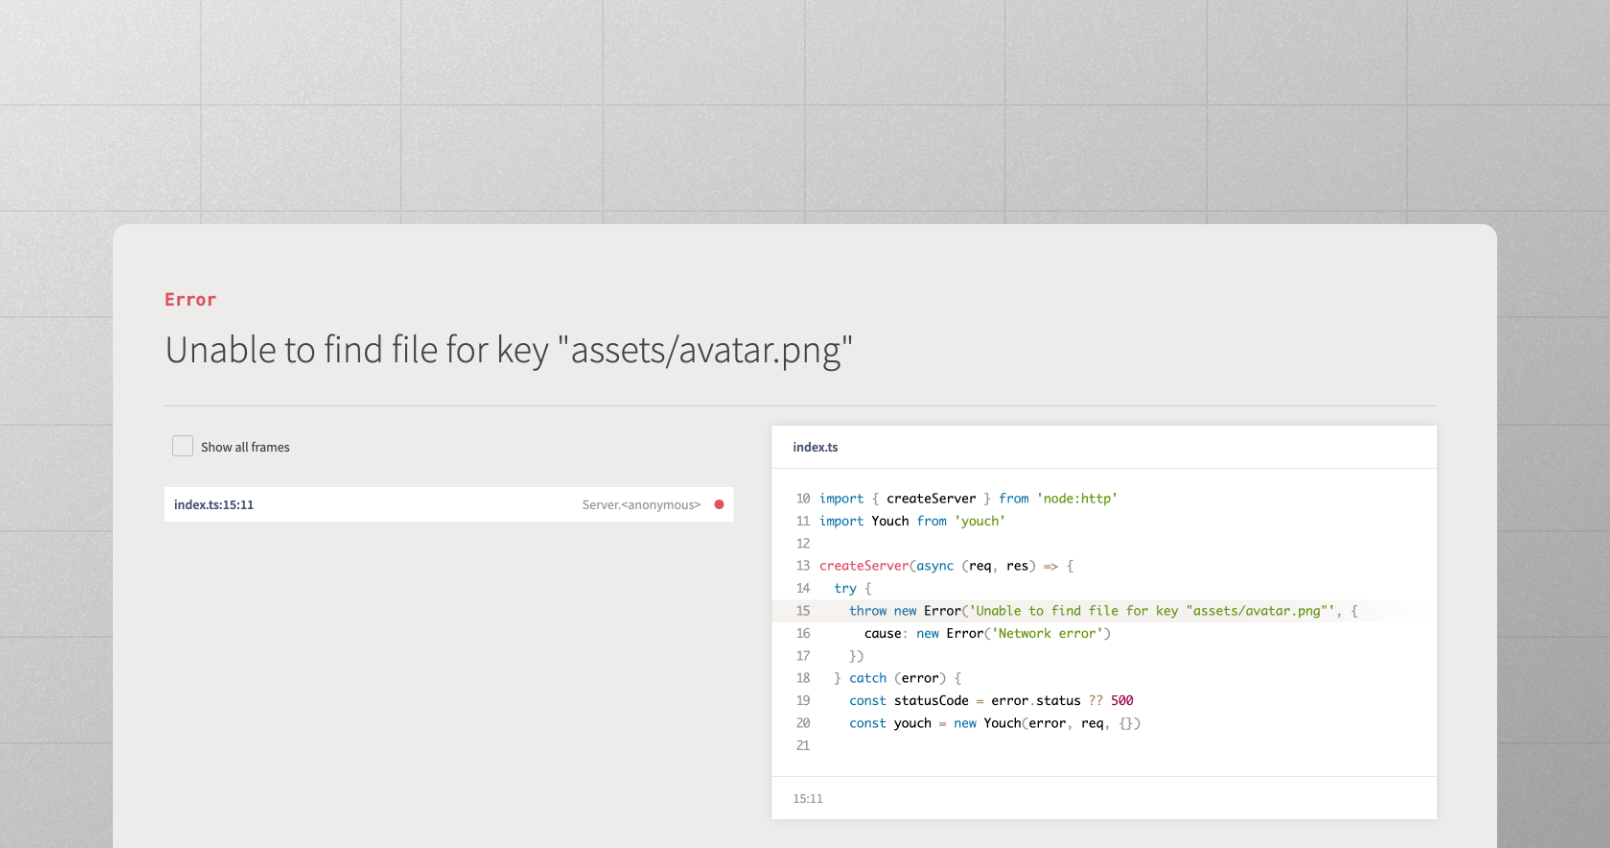
Task: Enable the Show all frames checkbox
Action: point(182,446)
